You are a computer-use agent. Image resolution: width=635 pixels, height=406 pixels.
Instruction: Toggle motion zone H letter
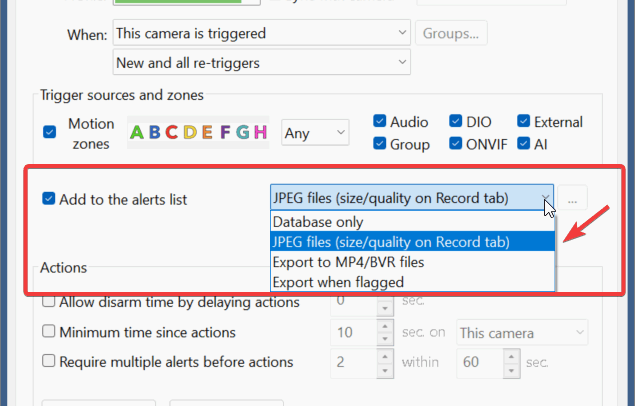(259, 132)
